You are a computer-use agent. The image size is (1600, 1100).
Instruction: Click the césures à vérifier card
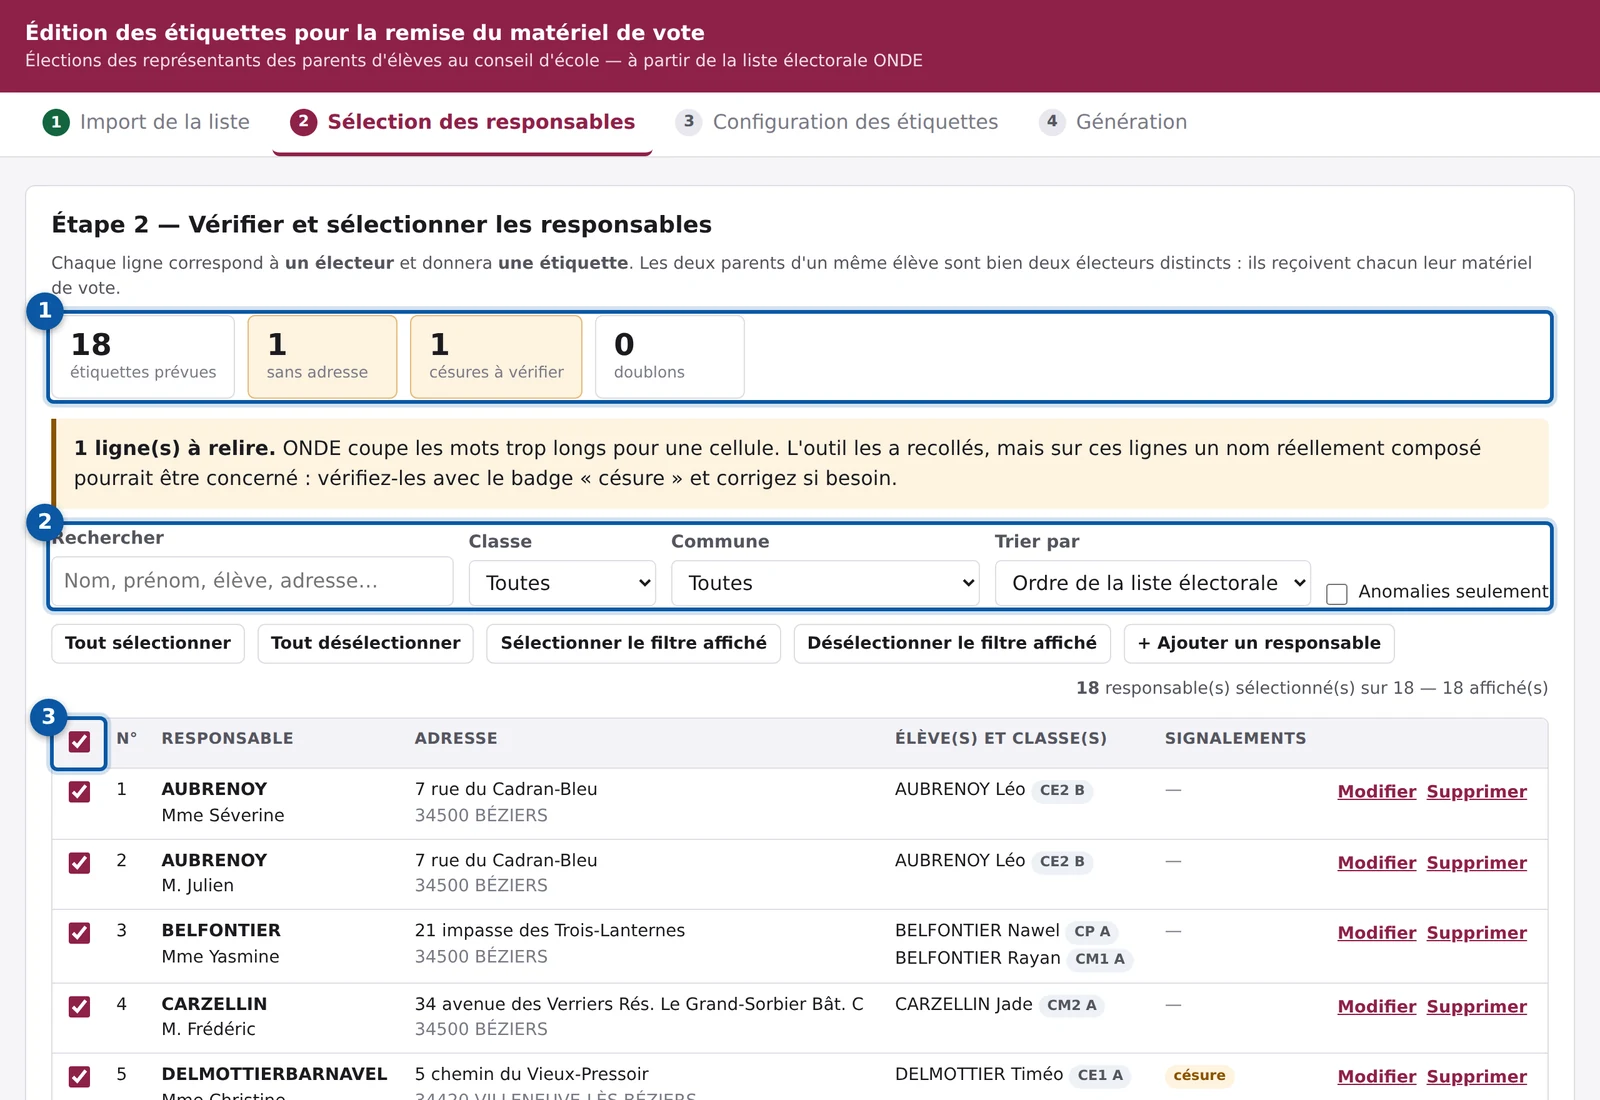(x=496, y=357)
